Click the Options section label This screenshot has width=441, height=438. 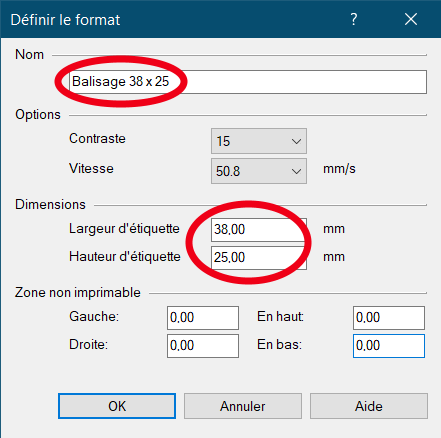[38, 114]
